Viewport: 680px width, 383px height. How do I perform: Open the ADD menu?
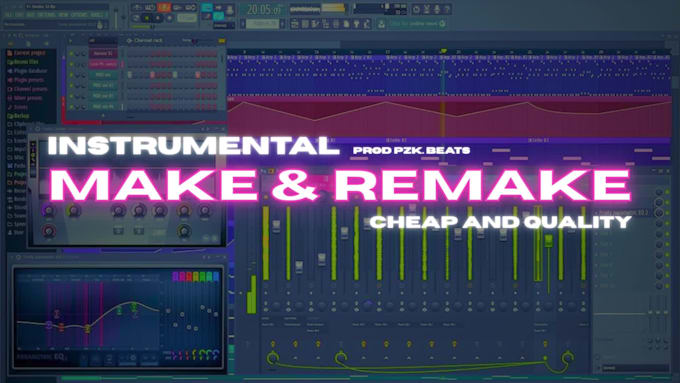30,15
